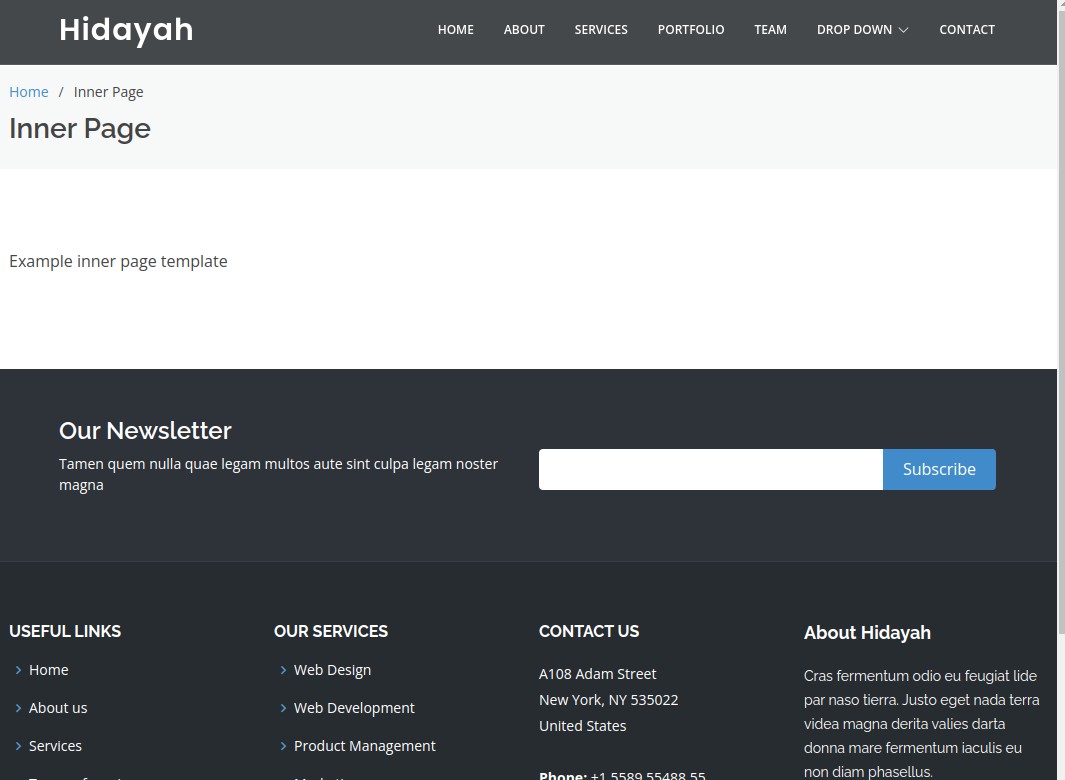
Task: Select the Web Development footer link
Action: pyautogui.click(x=354, y=708)
